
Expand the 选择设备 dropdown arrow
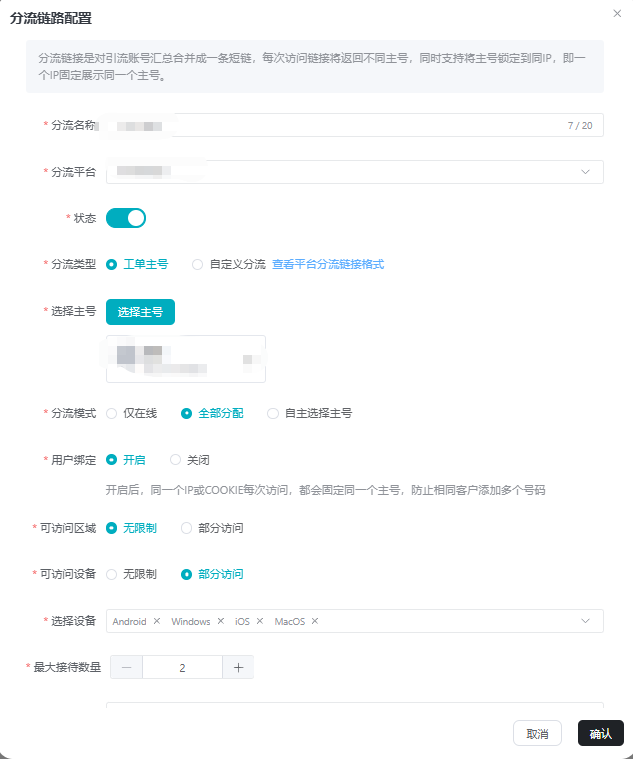tap(585, 621)
